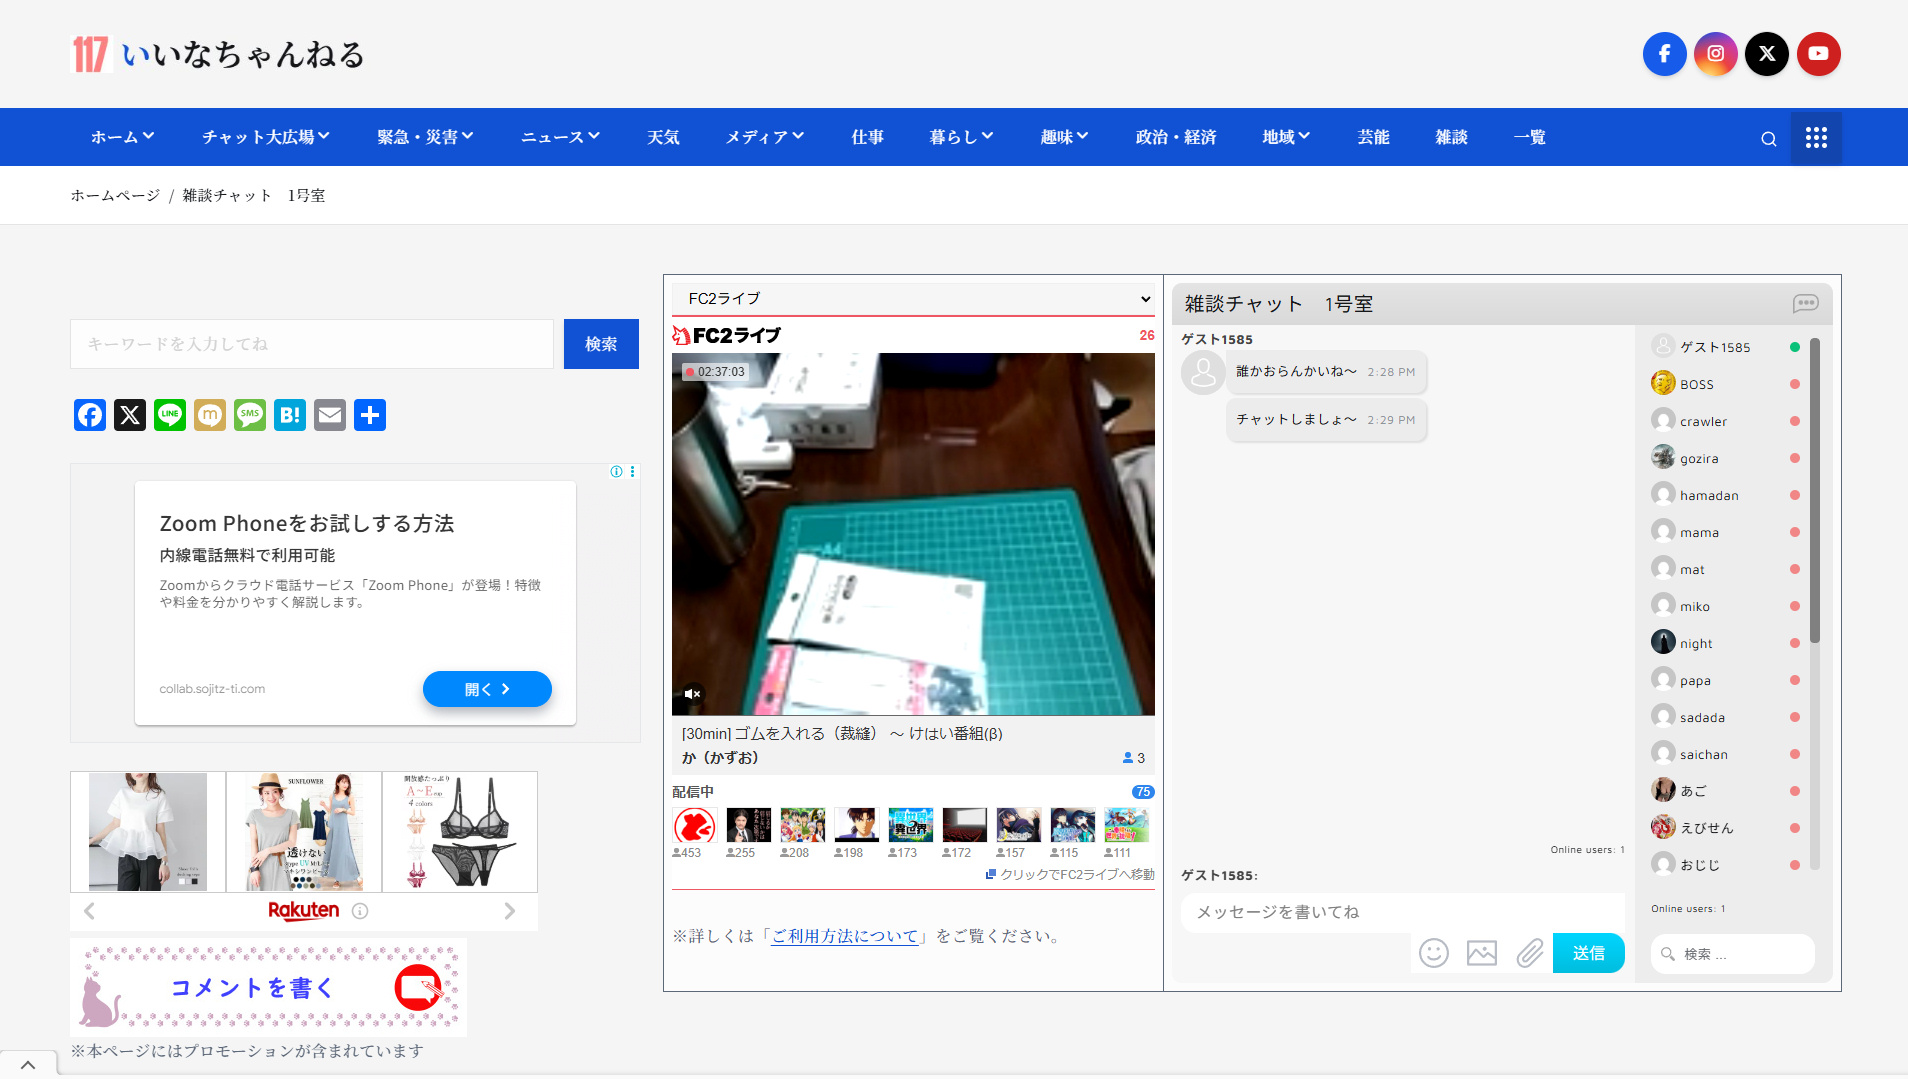Open the 政治・経済 menu item
The width and height of the screenshot is (1908, 1079).
click(x=1176, y=137)
